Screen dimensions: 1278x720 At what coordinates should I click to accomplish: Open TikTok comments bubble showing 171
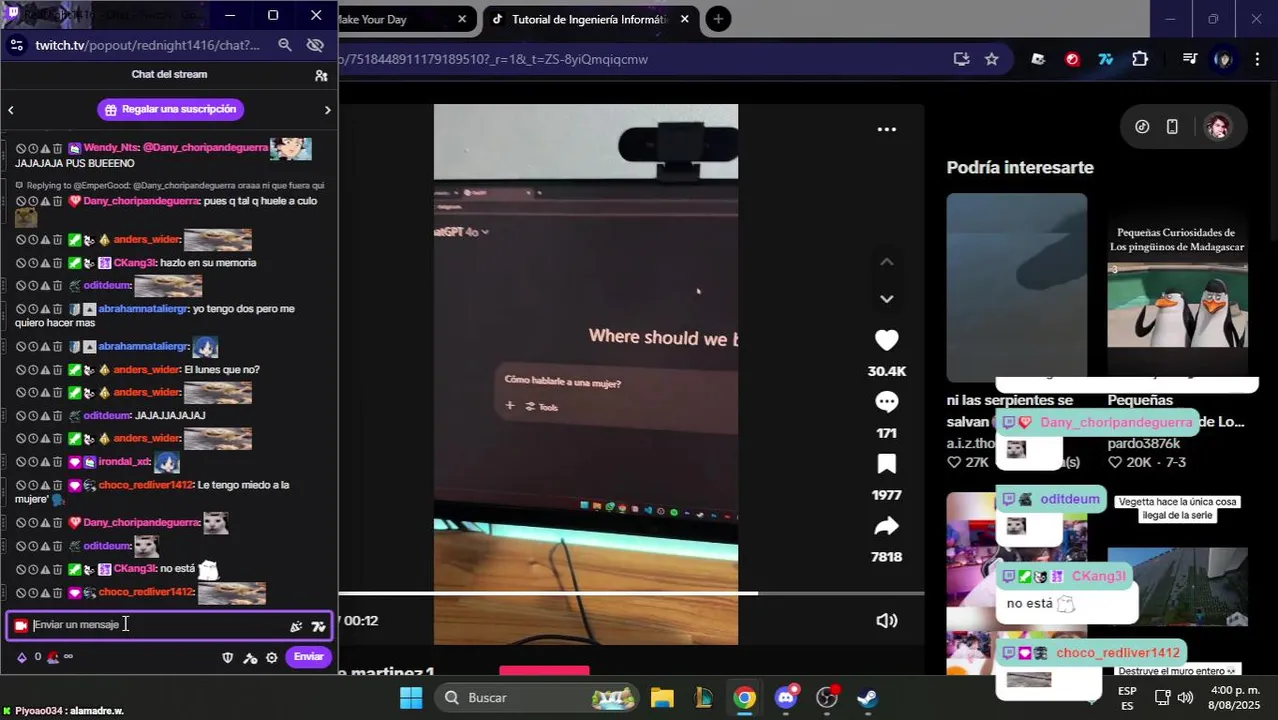(886, 402)
